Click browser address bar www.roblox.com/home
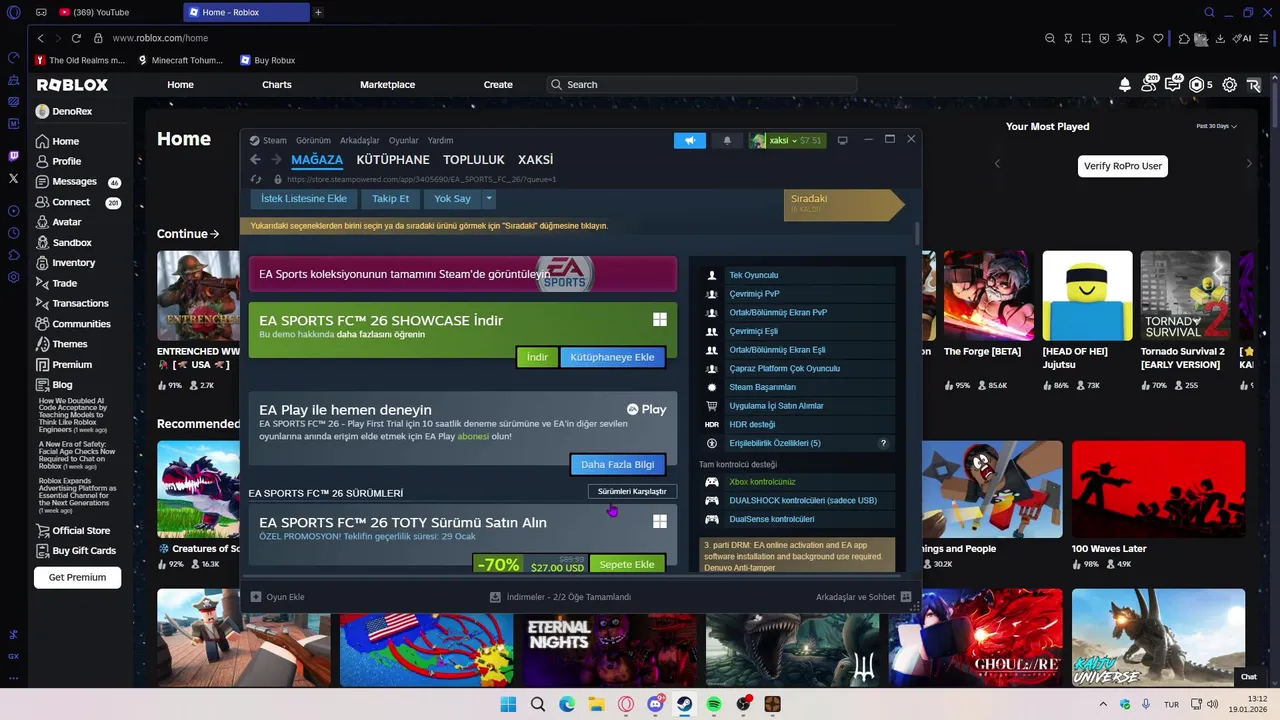The image size is (1280, 720). [160, 38]
